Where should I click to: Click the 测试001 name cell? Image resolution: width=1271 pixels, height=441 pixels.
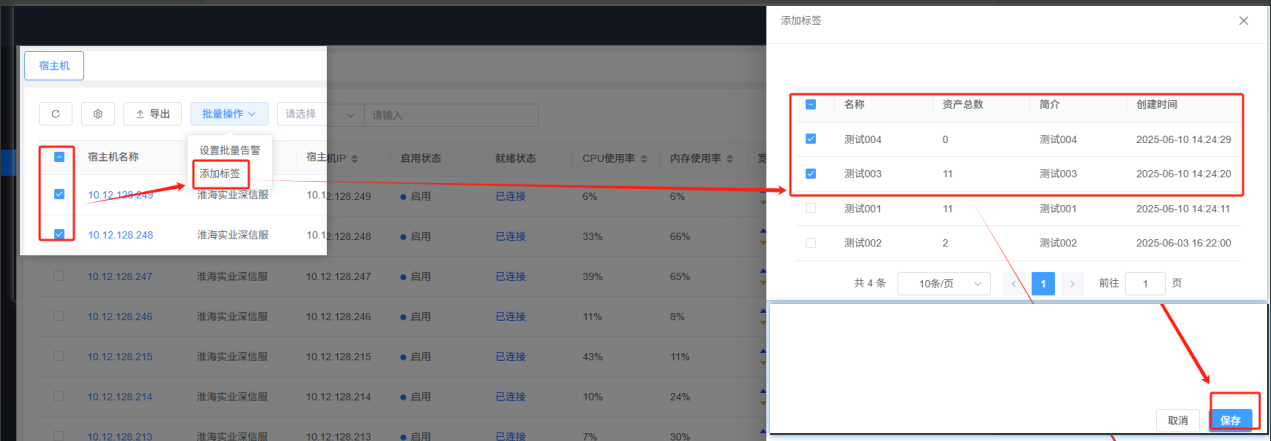[863, 208]
